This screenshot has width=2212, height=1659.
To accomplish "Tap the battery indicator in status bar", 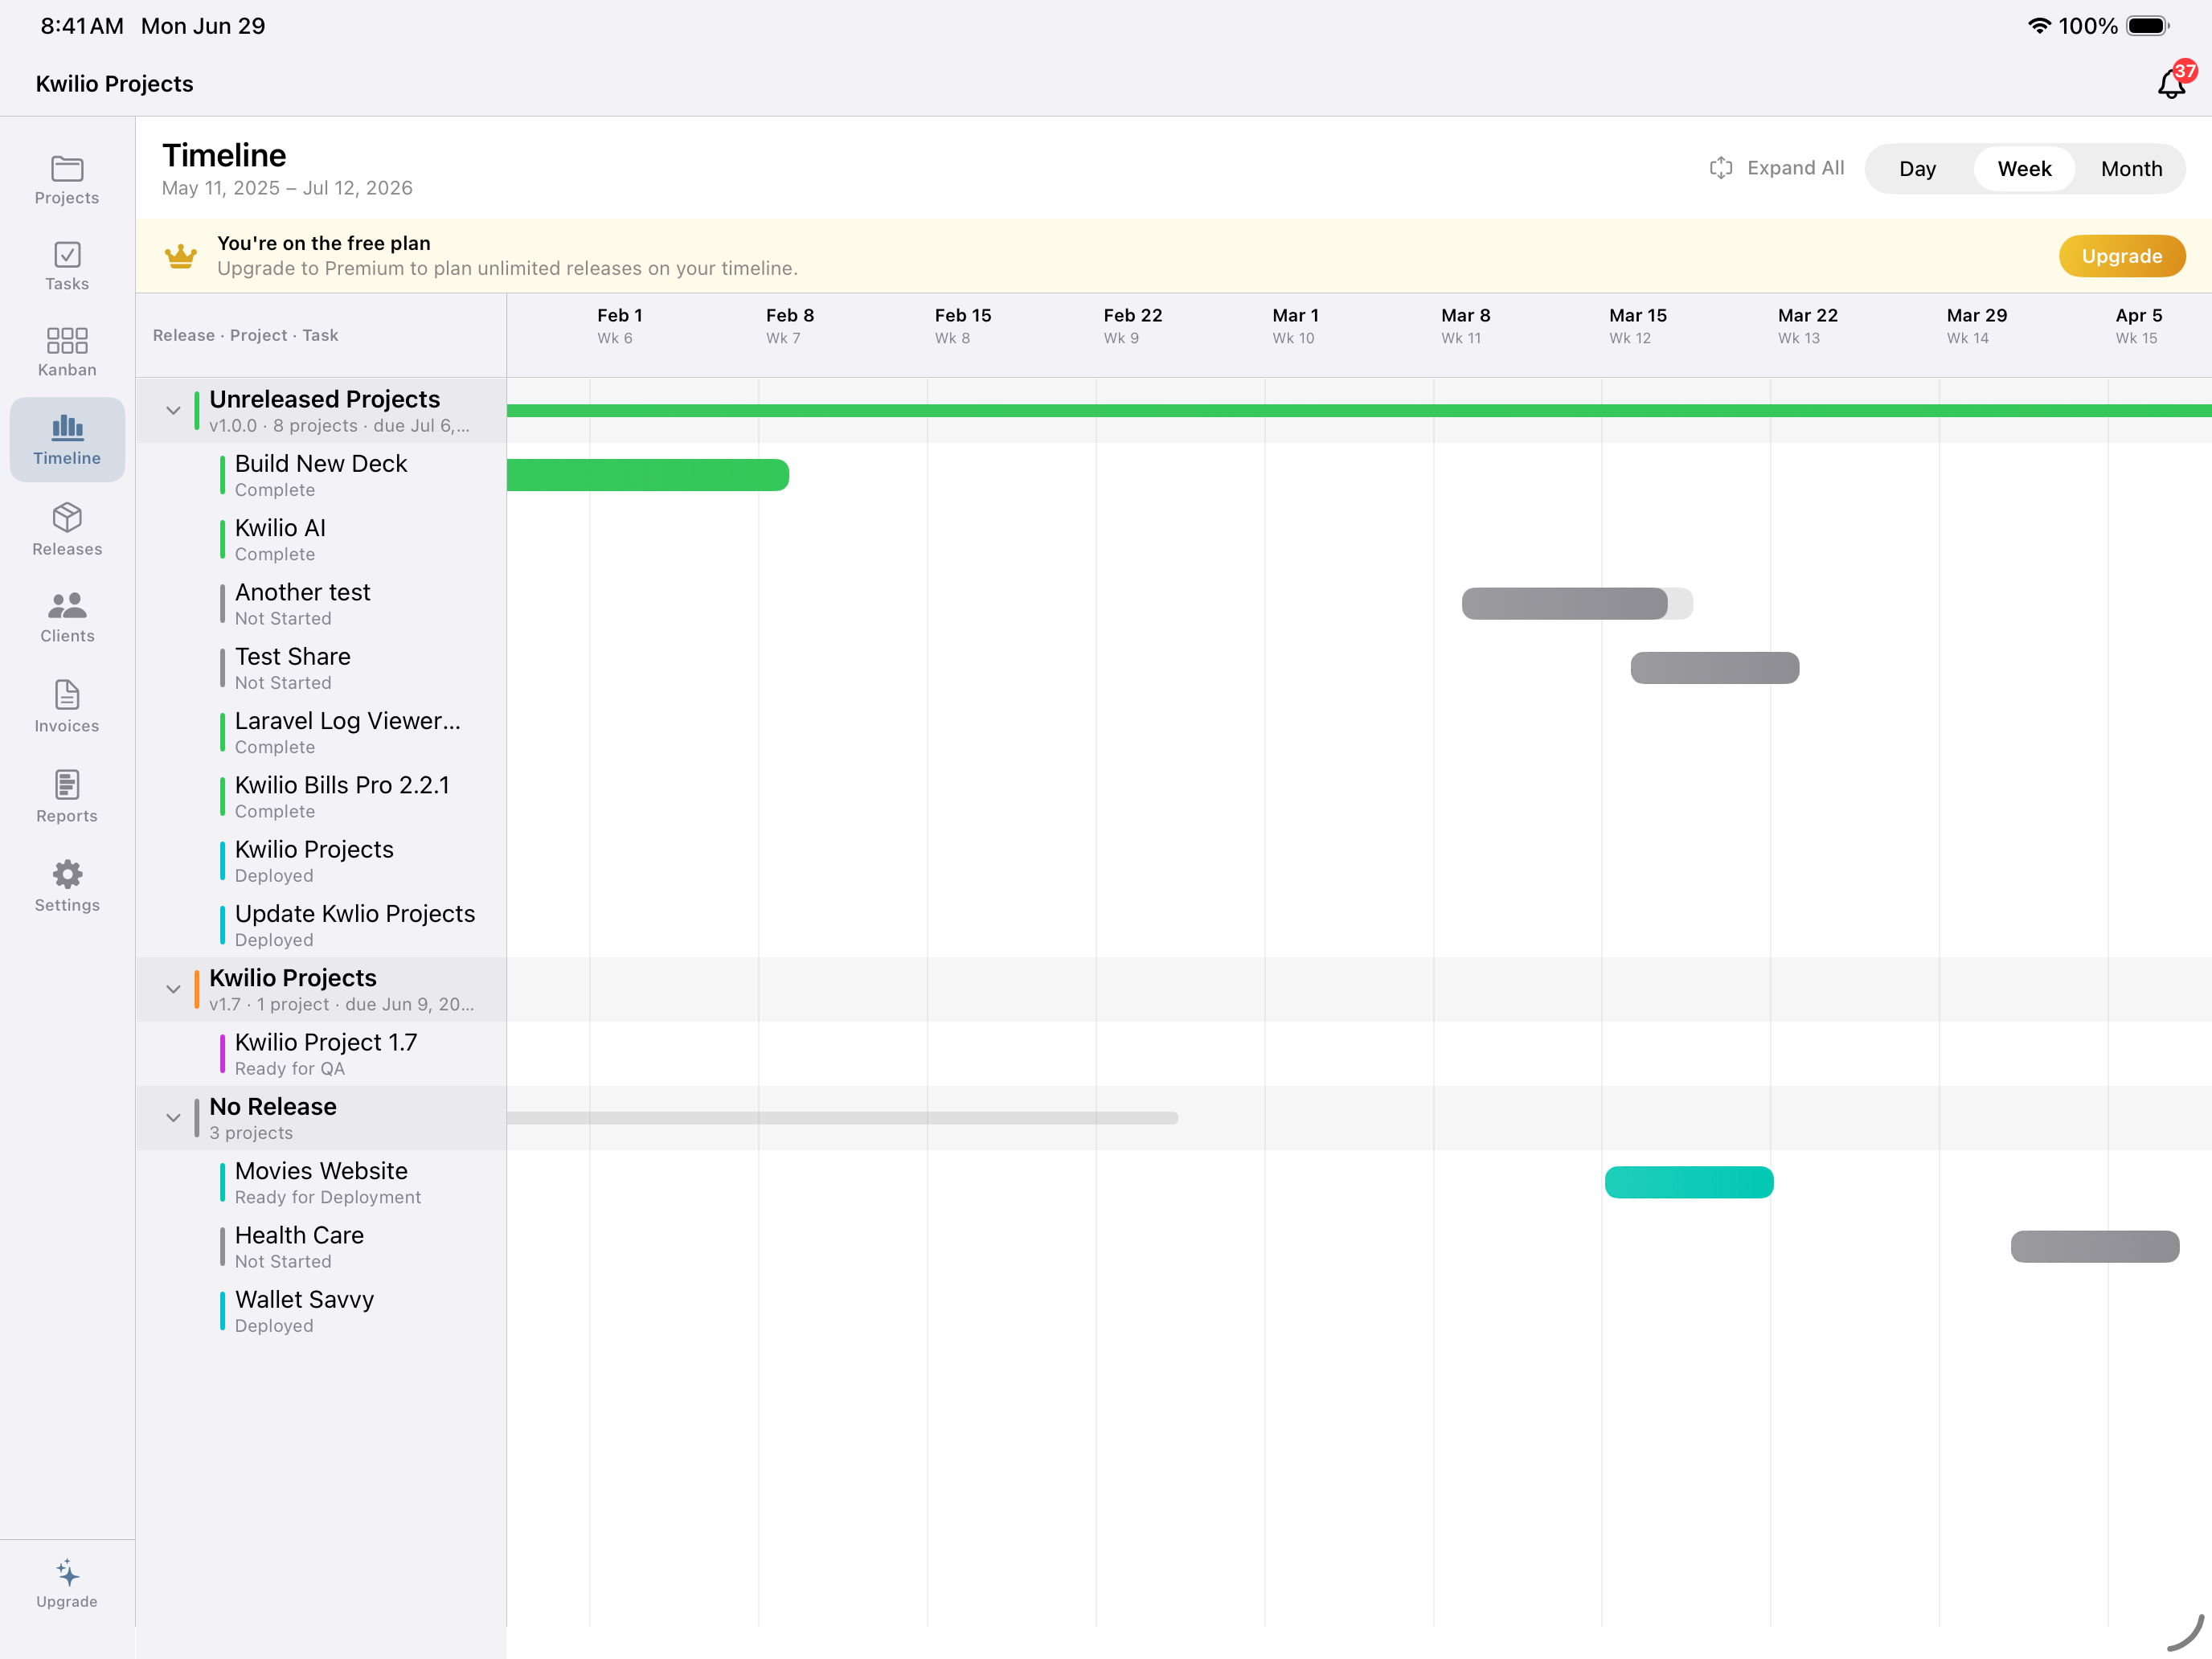I will coord(2147,26).
